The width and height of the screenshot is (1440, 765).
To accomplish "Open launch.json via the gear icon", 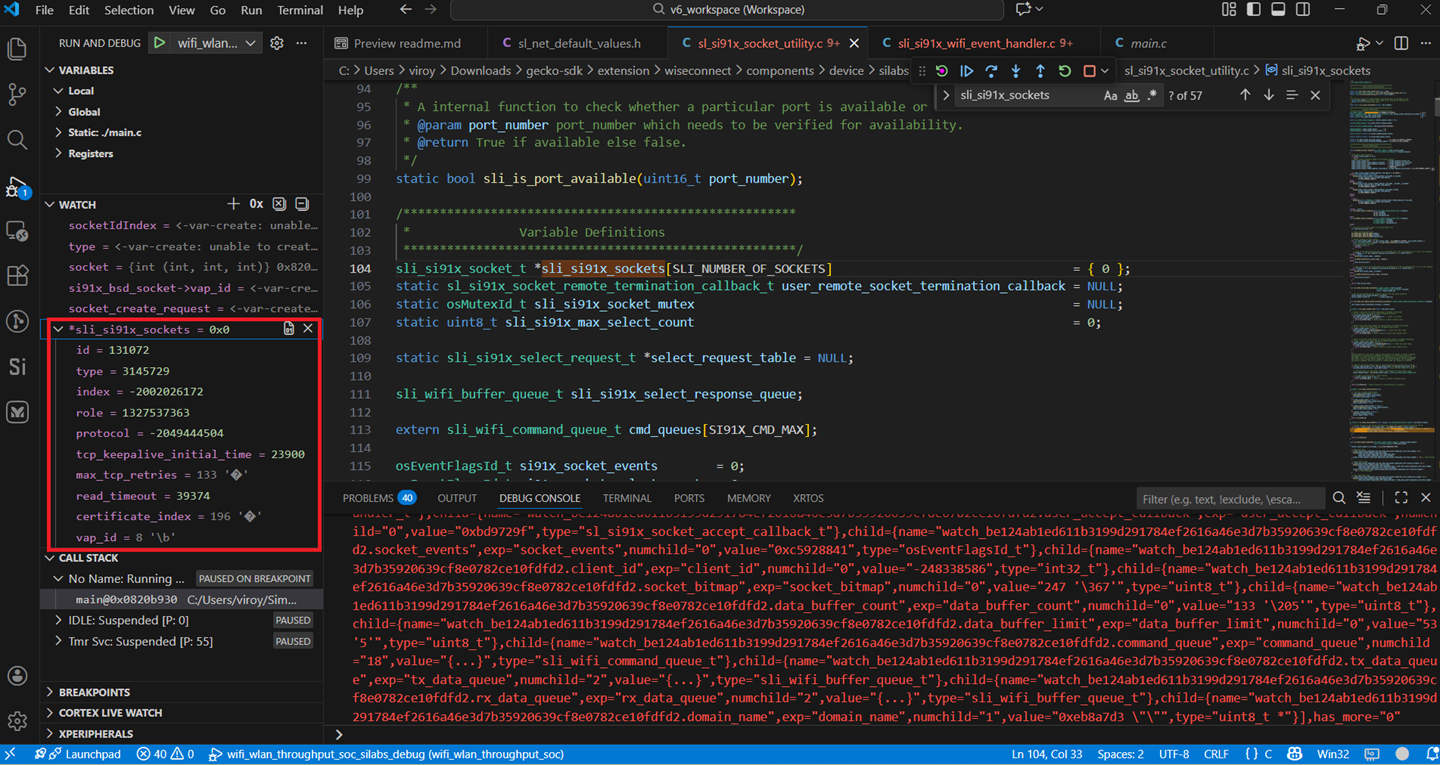I will (x=277, y=43).
